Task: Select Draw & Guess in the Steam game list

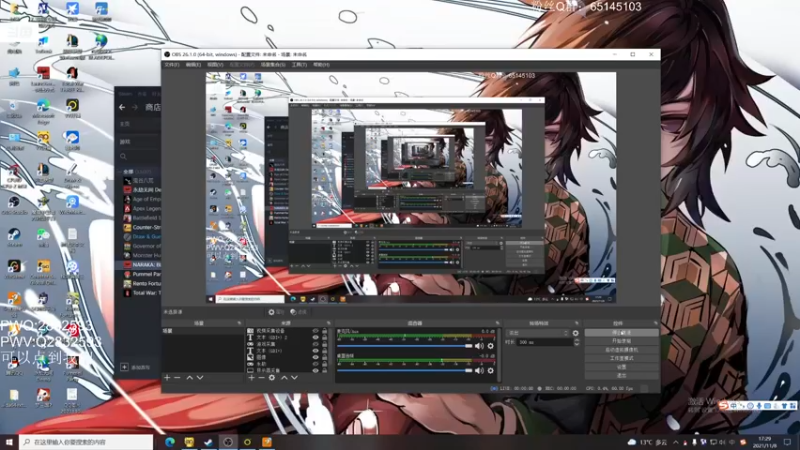Action: click(x=143, y=237)
